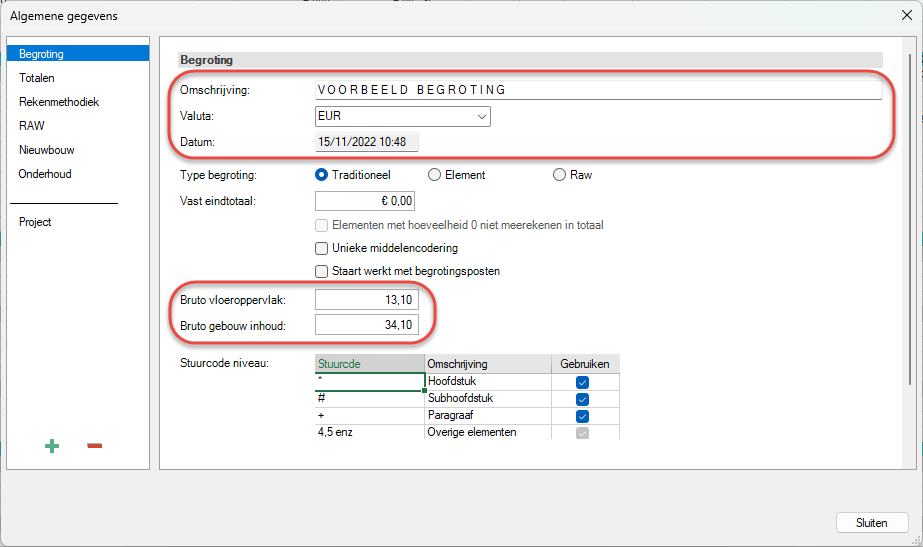The height and width of the screenshot is (547, 923).
Task: Enable Unieke middelencodering checkbox
Action: tap(322, 248)
